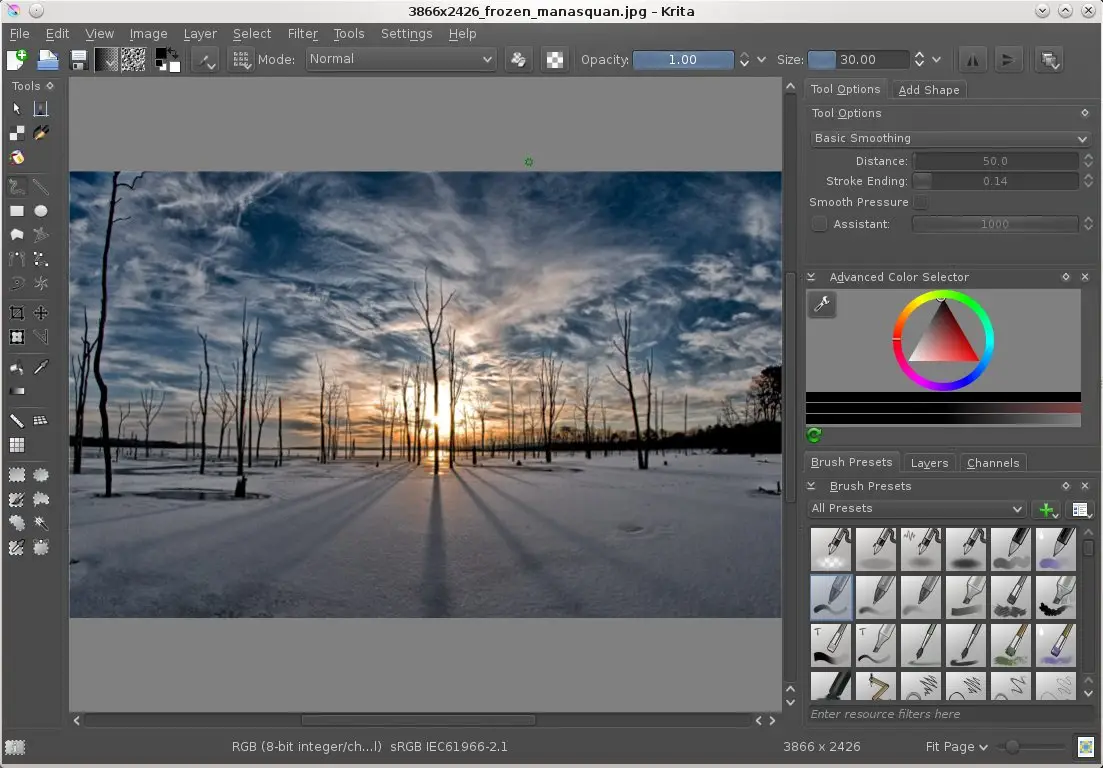The width and height of the screenshot is (1103, 768).
Task: Click the resource filters input field
Action: pyautogui.click(x=949, y=714)
